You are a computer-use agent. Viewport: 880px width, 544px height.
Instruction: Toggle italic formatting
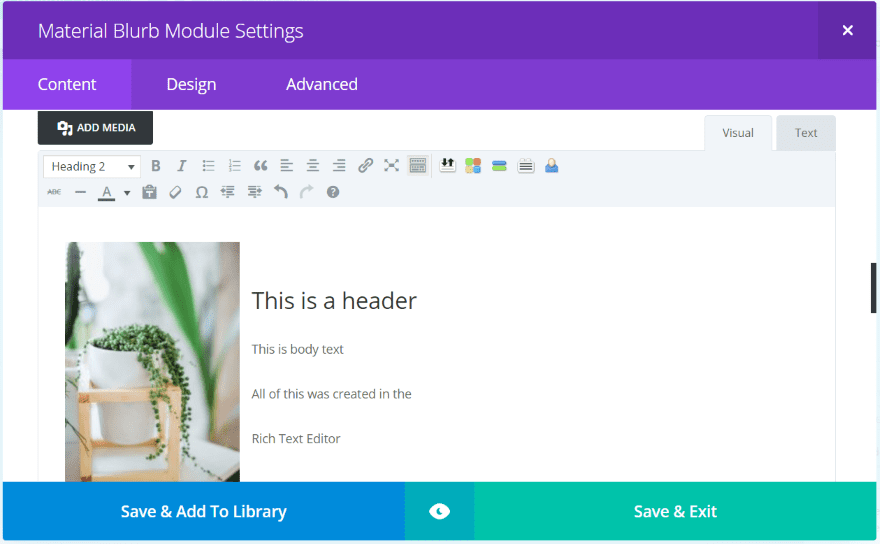tap(182, 166)
